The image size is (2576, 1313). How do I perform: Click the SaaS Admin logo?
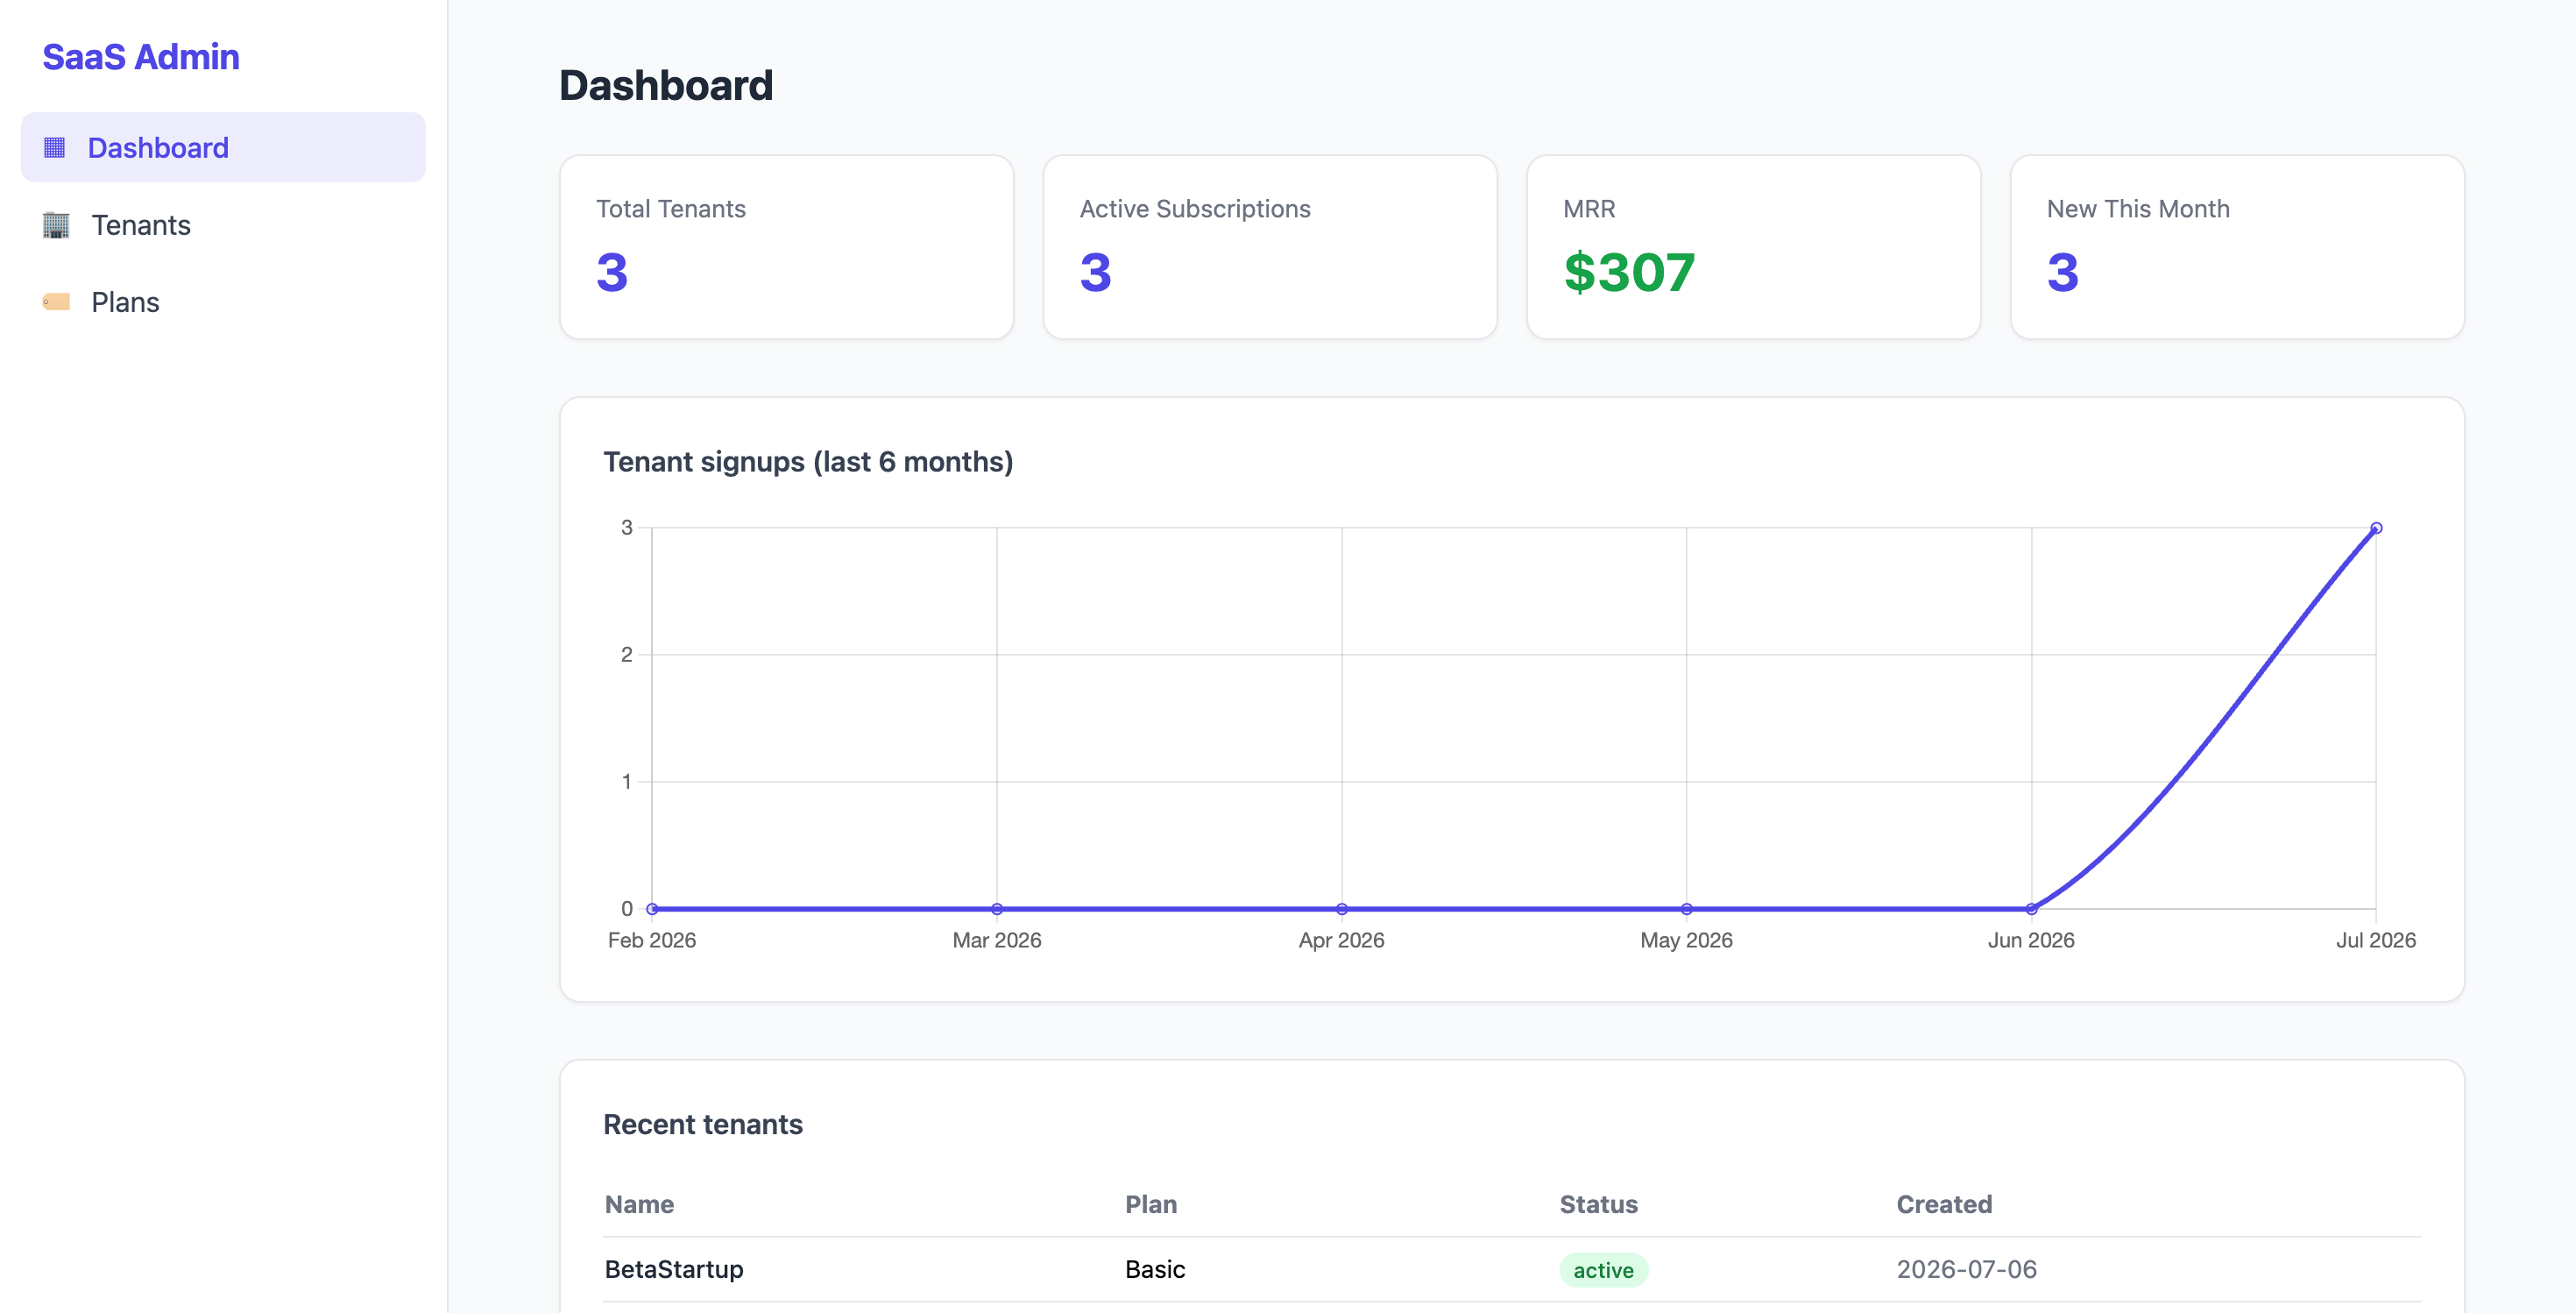(141, 57)
